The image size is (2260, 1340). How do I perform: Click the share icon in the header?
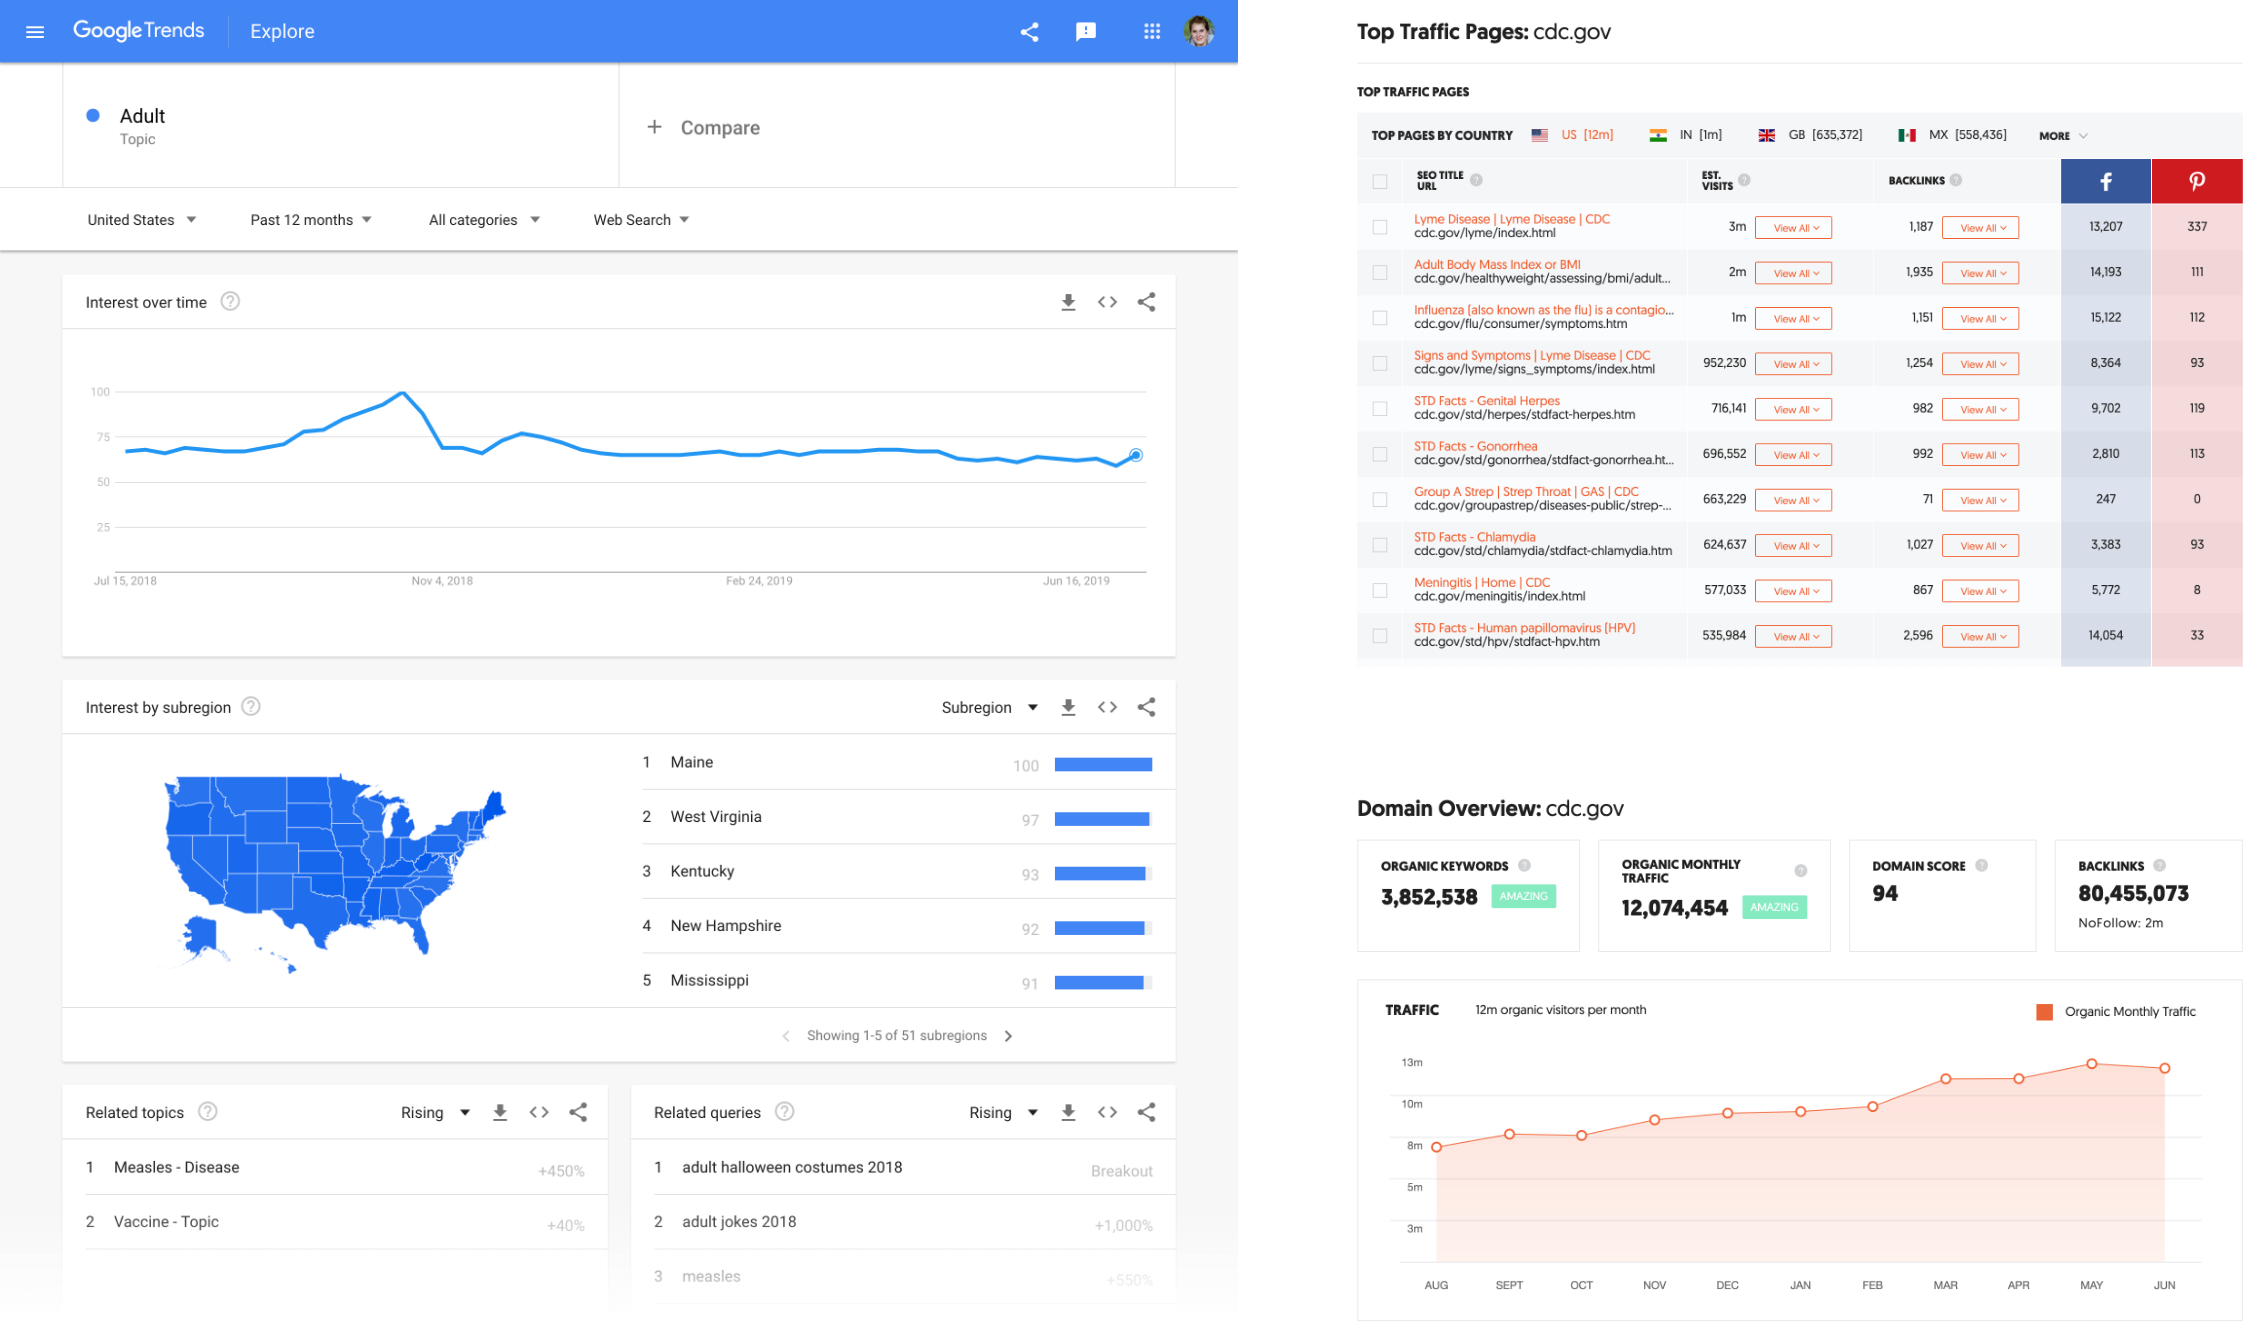pos(1029,32)
